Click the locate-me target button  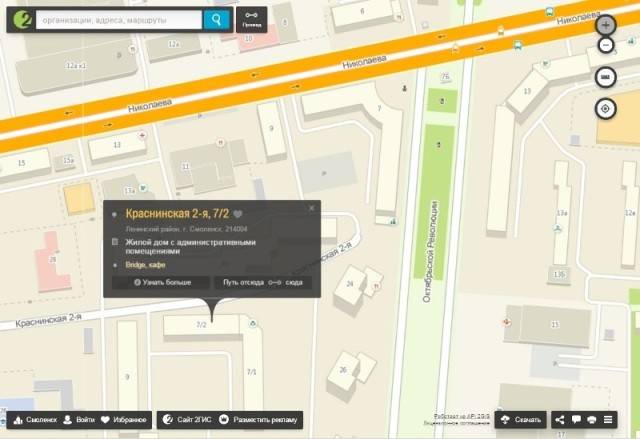(605, 108)
